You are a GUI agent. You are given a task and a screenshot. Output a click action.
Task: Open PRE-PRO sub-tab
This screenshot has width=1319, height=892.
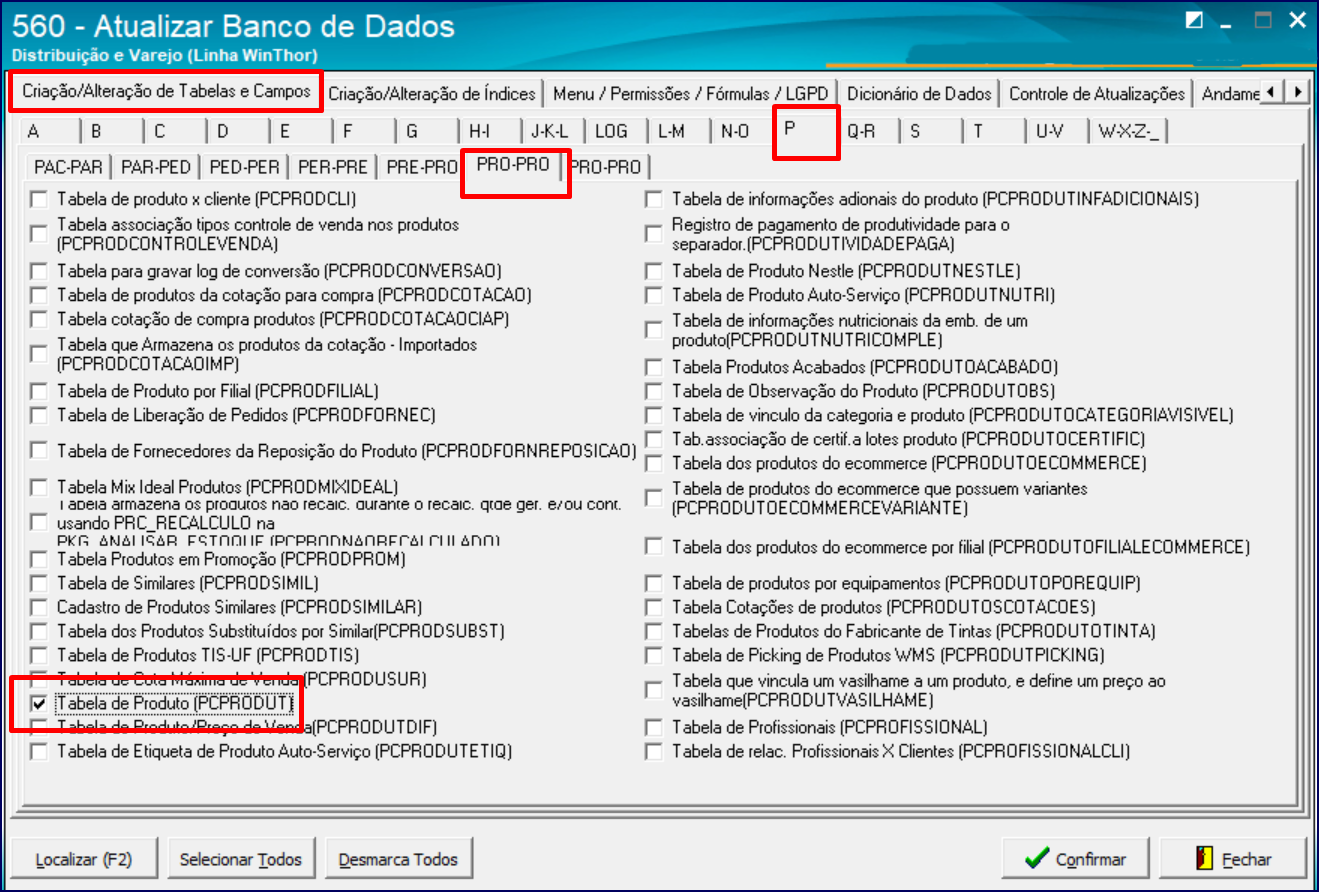pyautogui.click(x=421, y=167)
